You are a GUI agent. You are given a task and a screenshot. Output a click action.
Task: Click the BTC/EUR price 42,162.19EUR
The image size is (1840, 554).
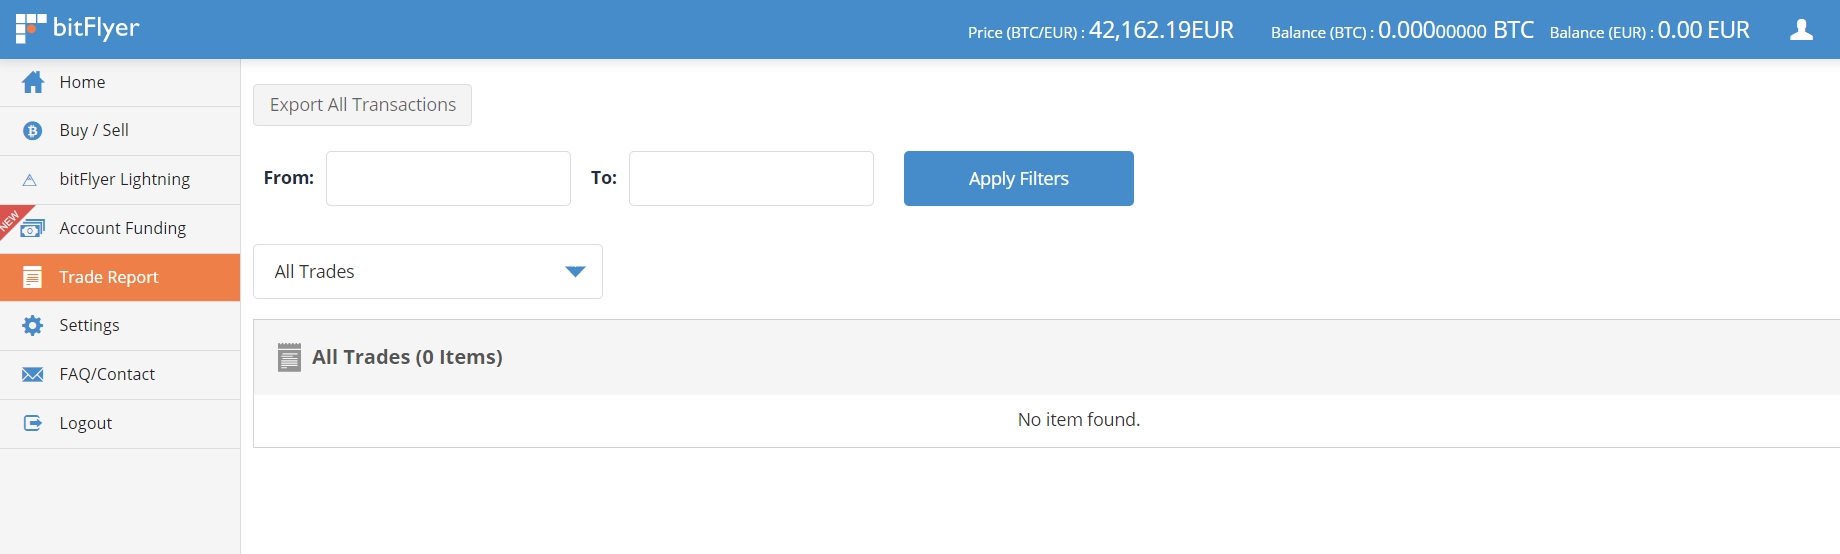pos(1161,30)
